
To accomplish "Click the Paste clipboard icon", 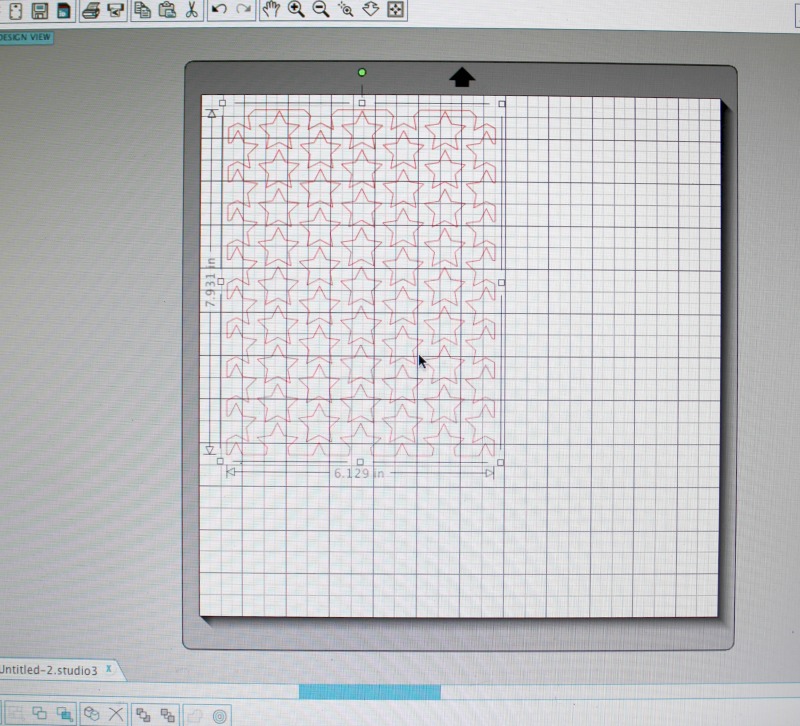I will coord(167,10).
